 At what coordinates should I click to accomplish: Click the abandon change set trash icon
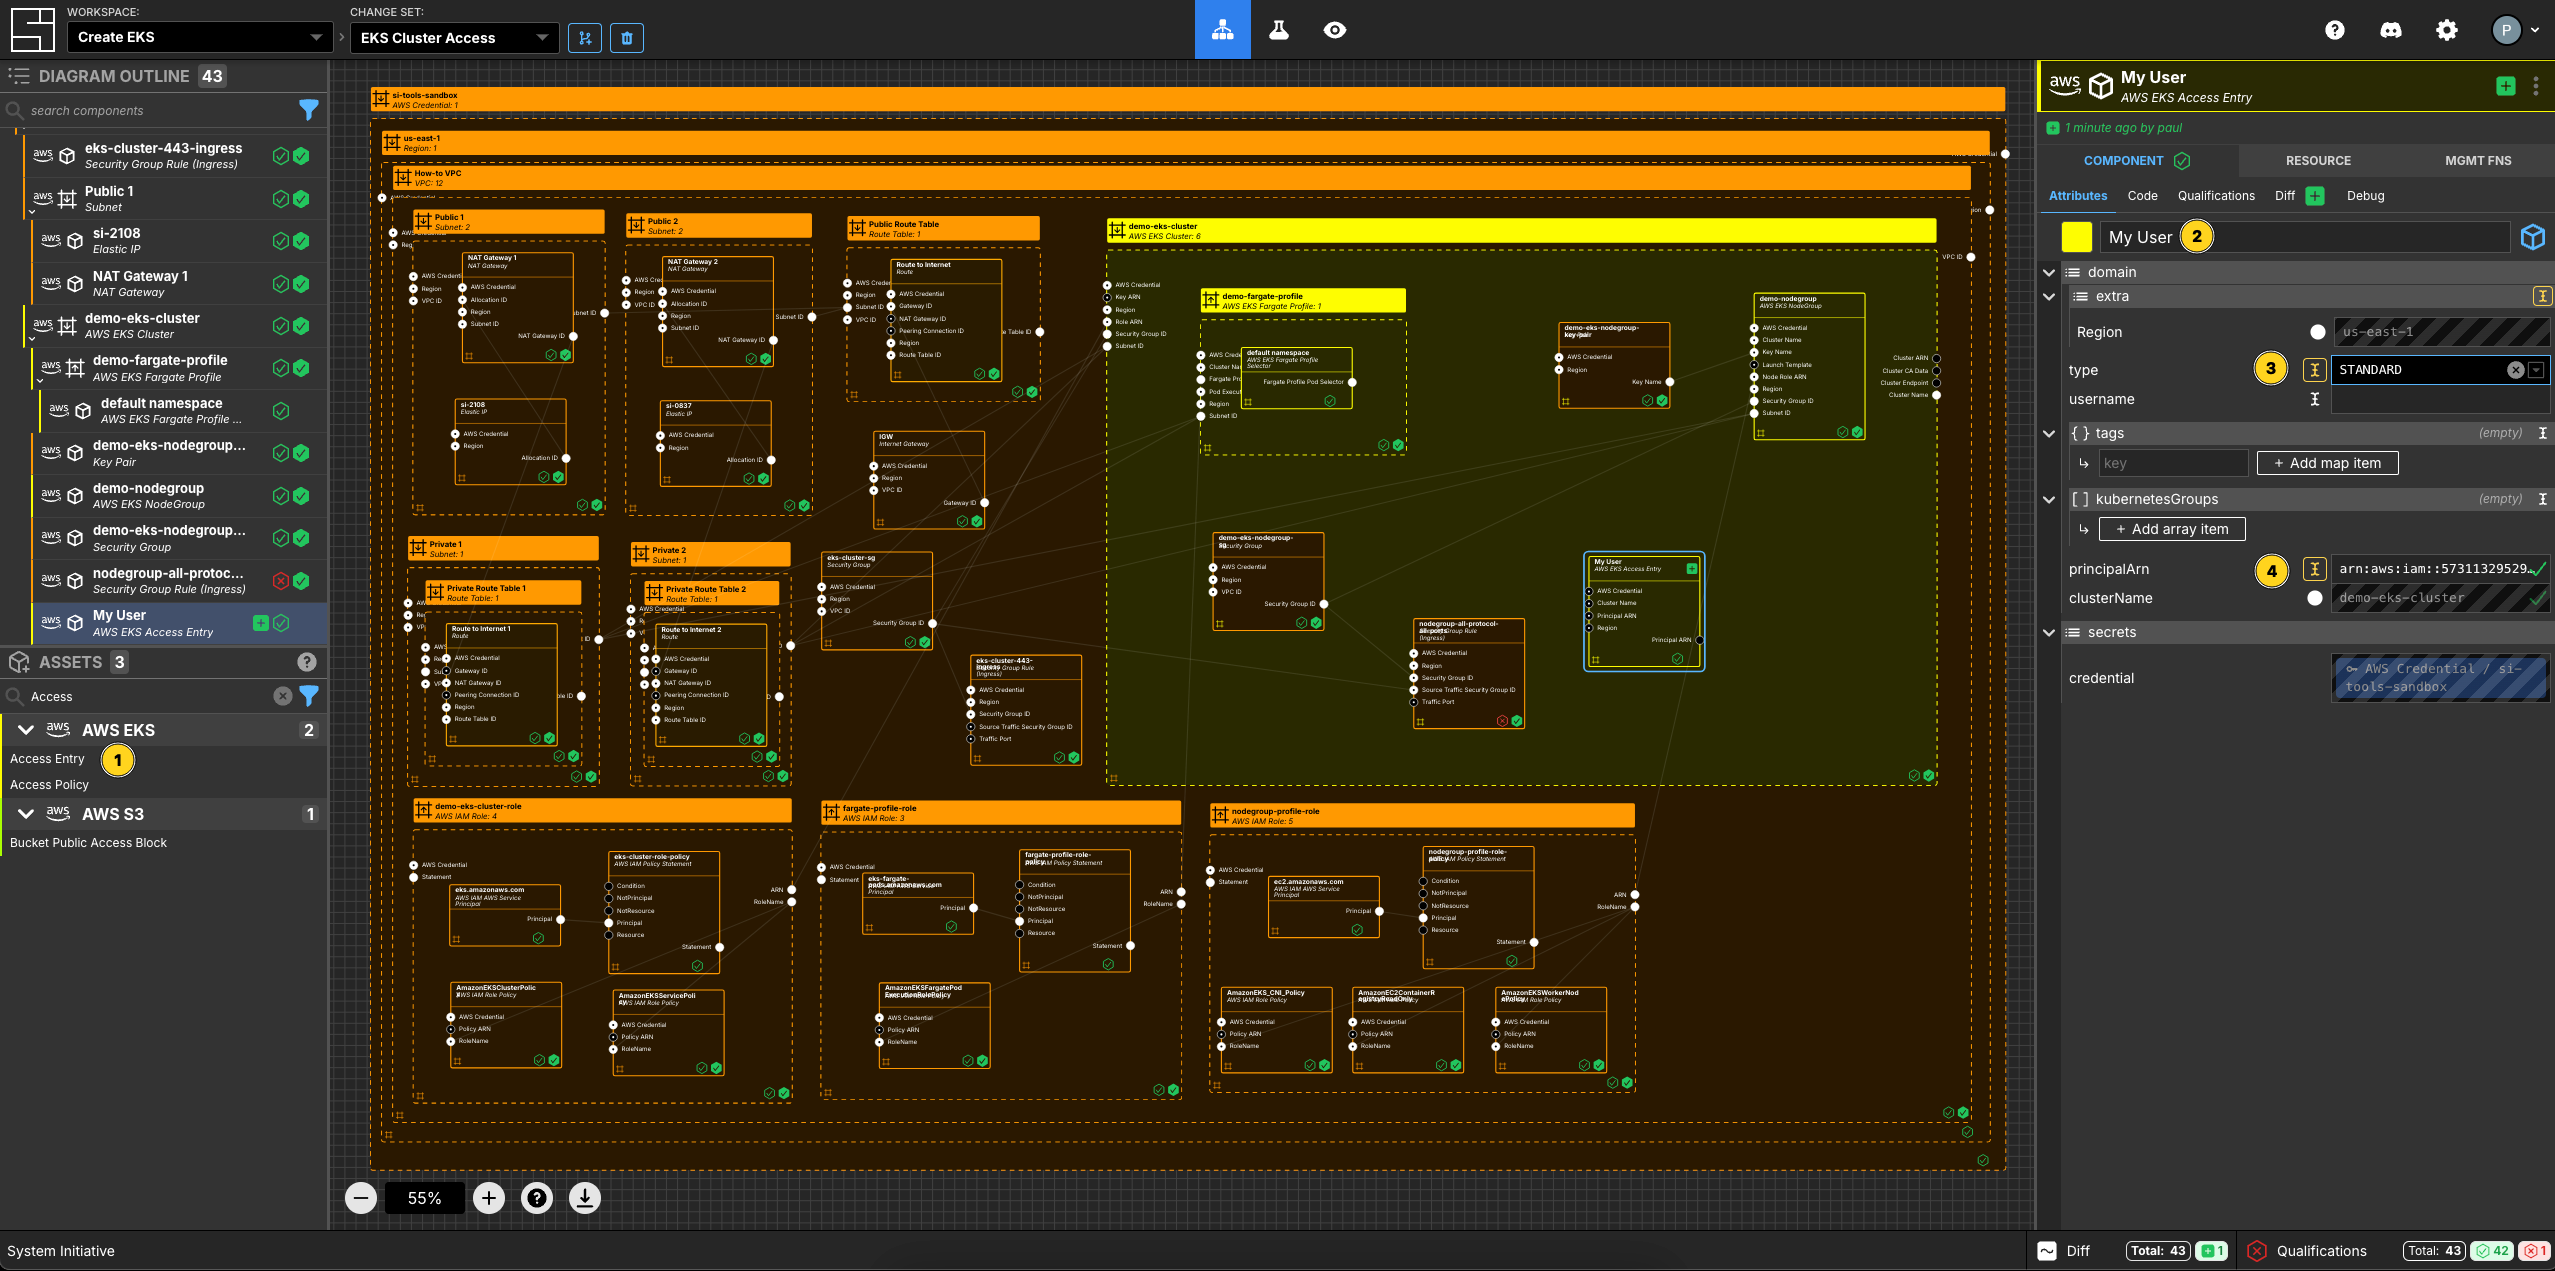pos(627,38)
